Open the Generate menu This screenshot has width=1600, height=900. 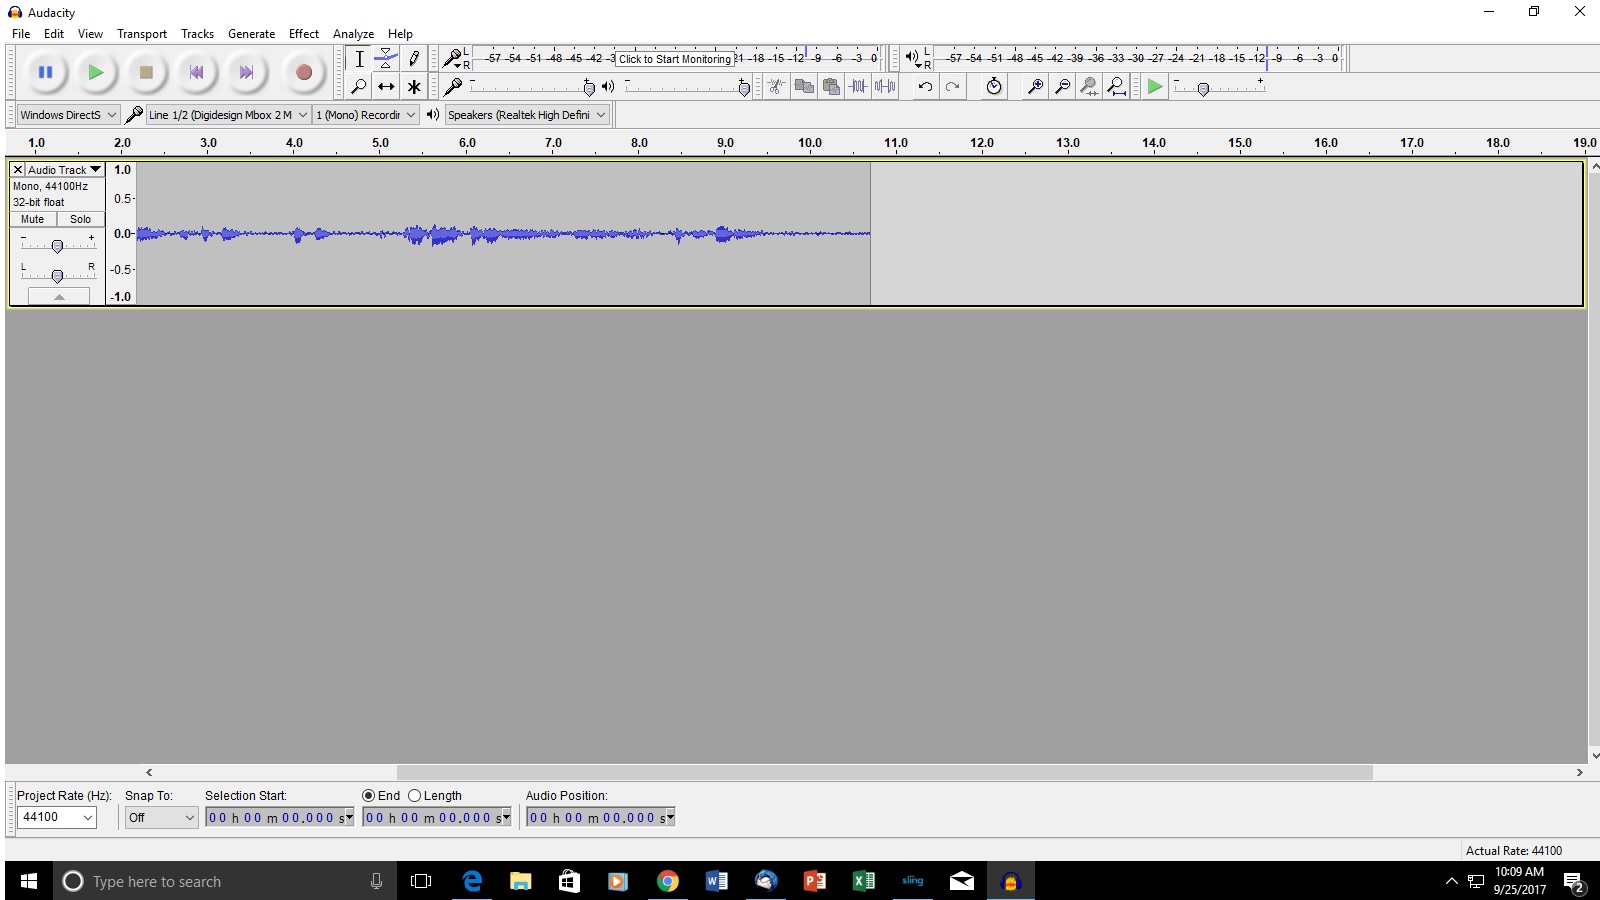[x=251, y=33]
